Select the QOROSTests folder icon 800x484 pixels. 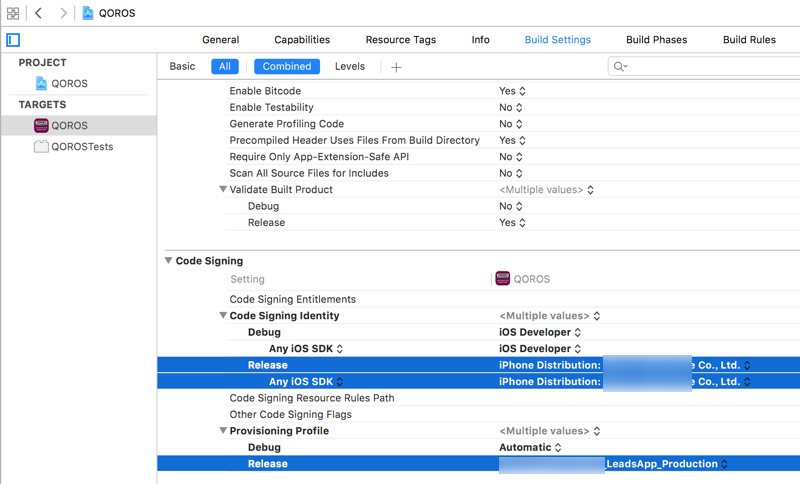pos(41,146)
